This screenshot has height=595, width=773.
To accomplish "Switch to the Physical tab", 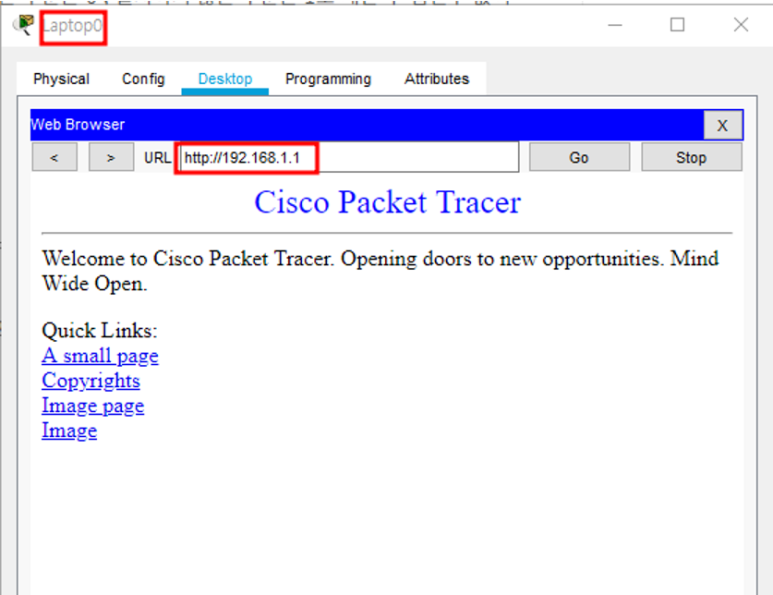I will [x=61, y=79].
